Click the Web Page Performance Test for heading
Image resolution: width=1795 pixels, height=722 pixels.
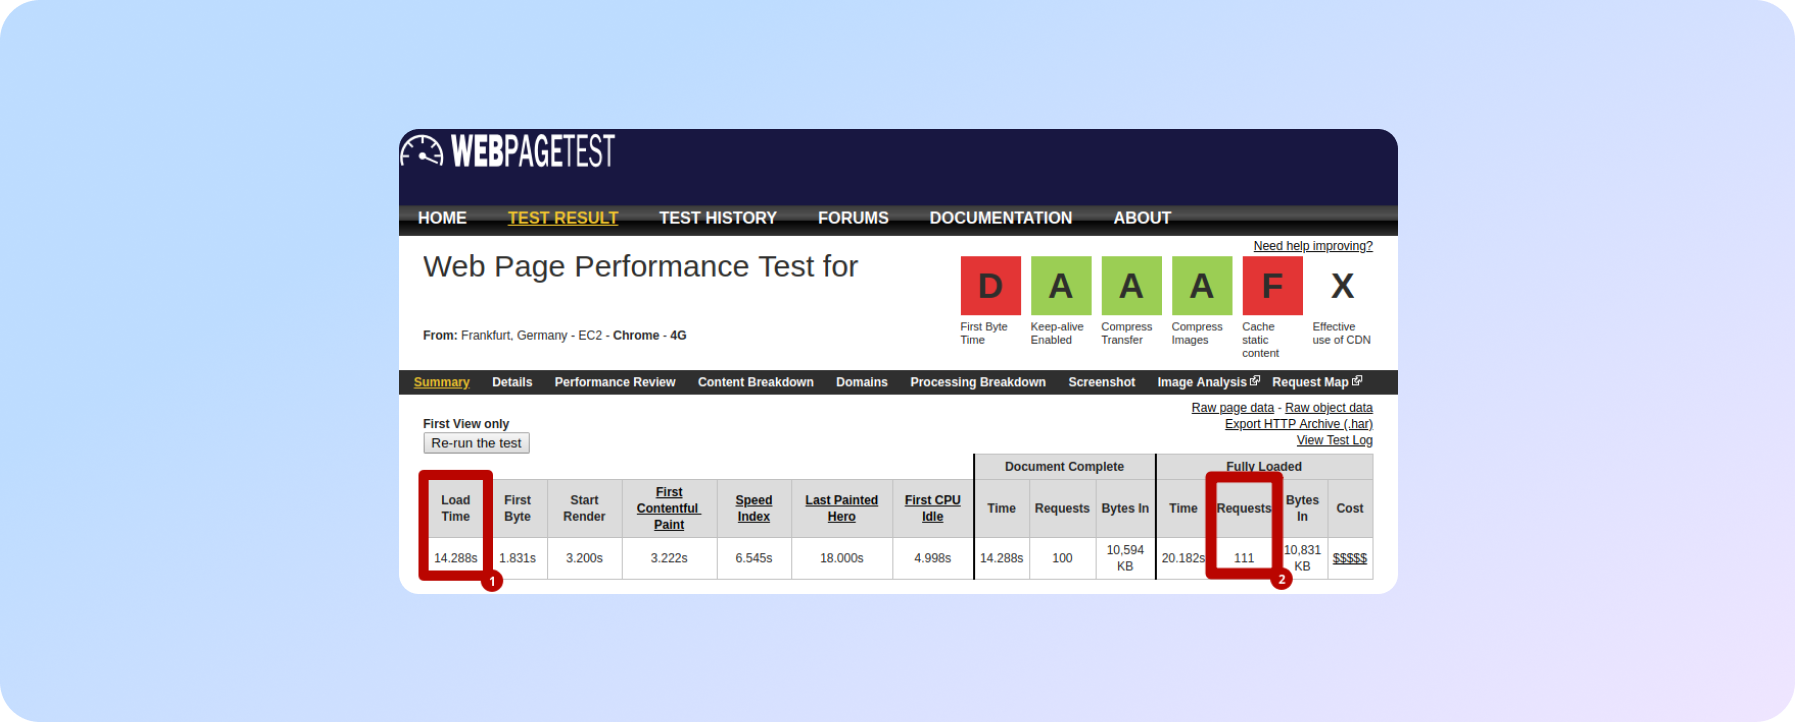[640, 266]
